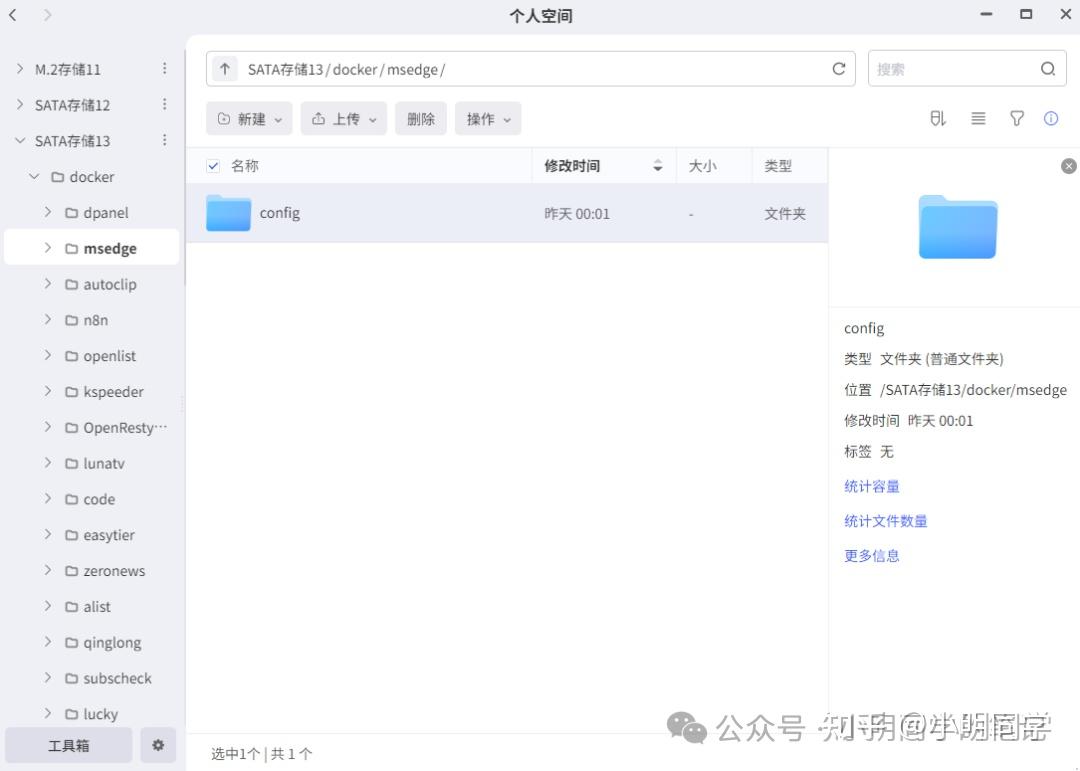Switch to list view using the view icon
Screen dimensions: 1080x771
pyautogui.click(x=977, y=118)
